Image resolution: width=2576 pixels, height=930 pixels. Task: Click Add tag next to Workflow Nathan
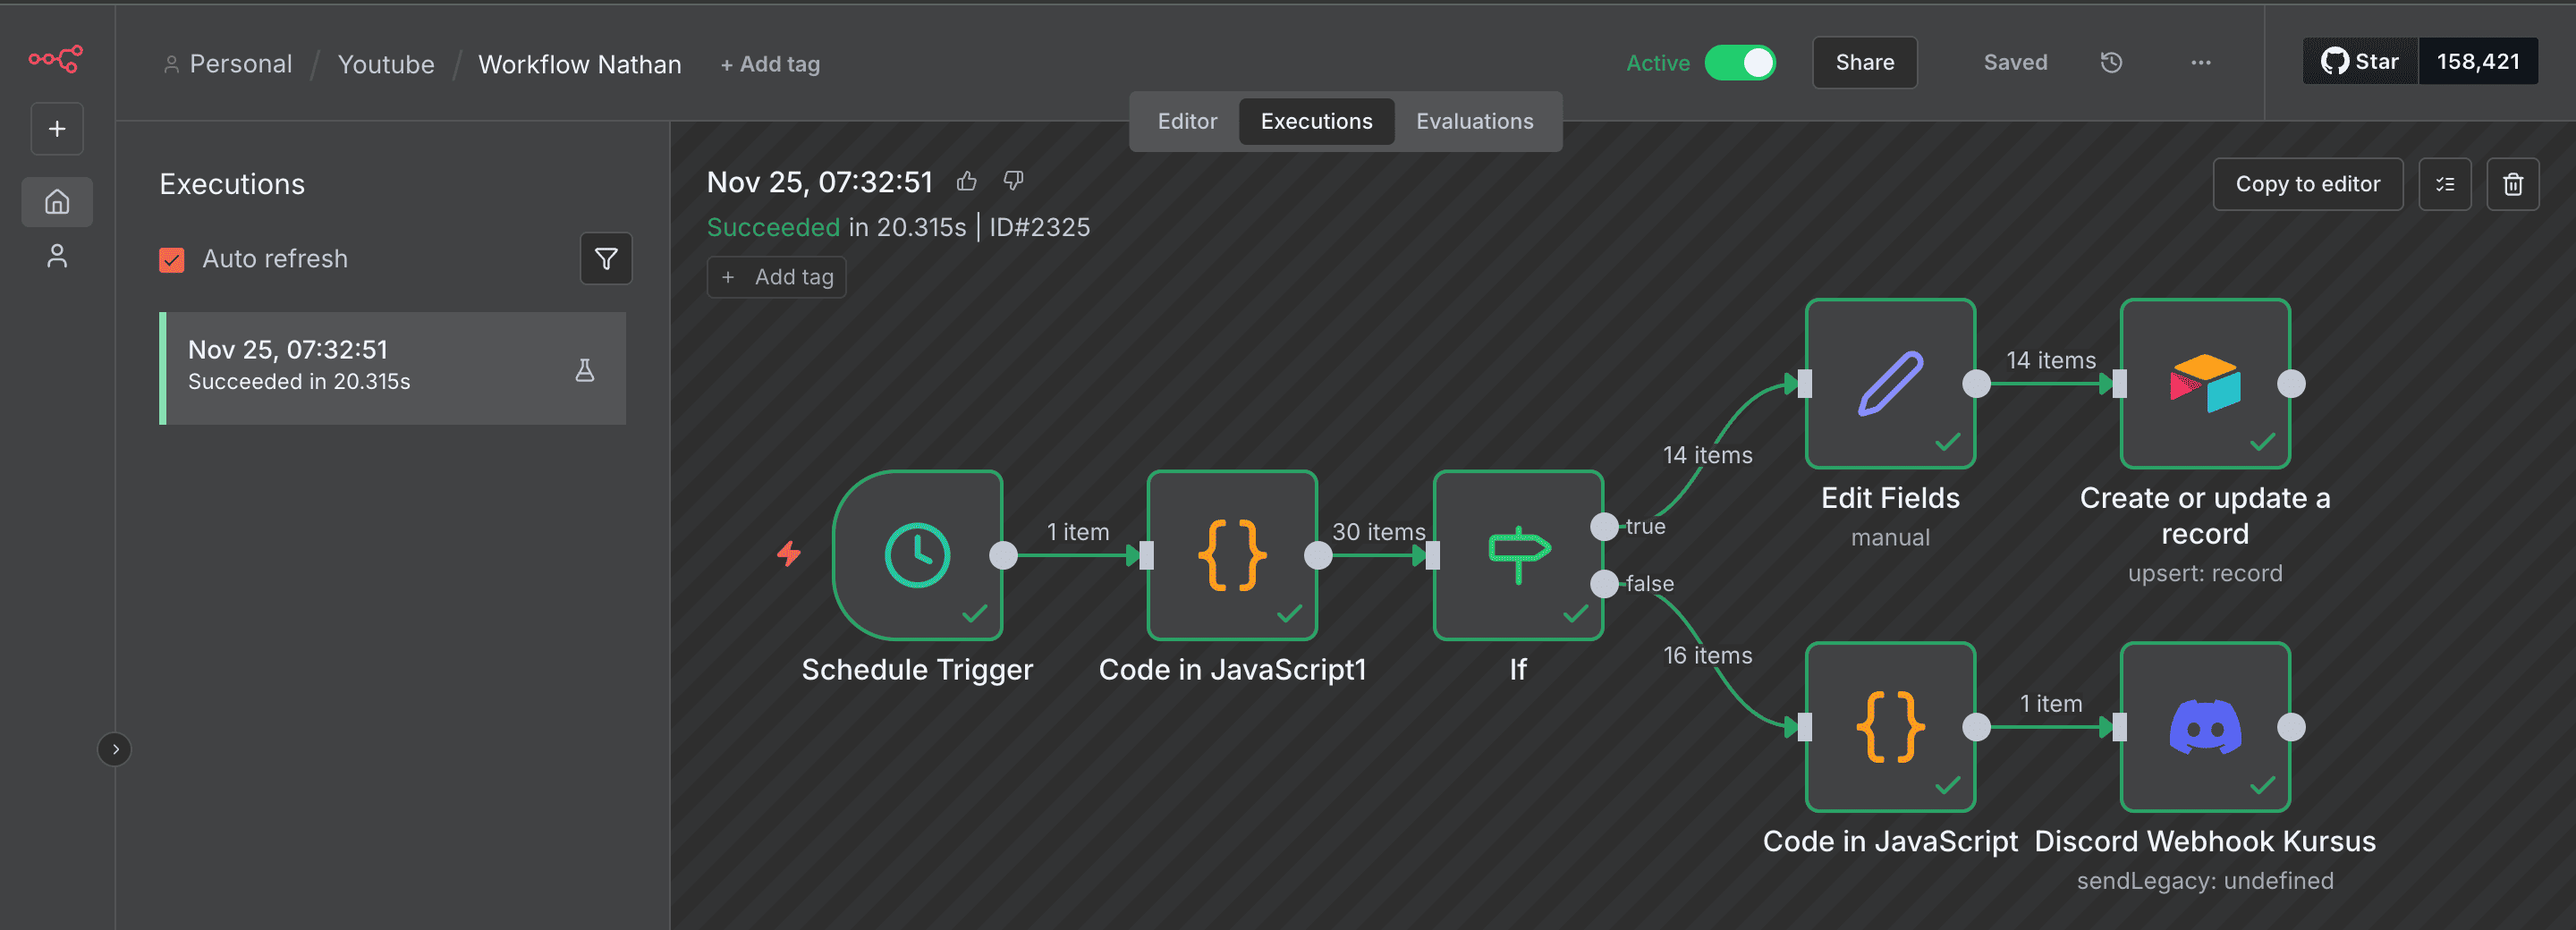coord(770,64)
